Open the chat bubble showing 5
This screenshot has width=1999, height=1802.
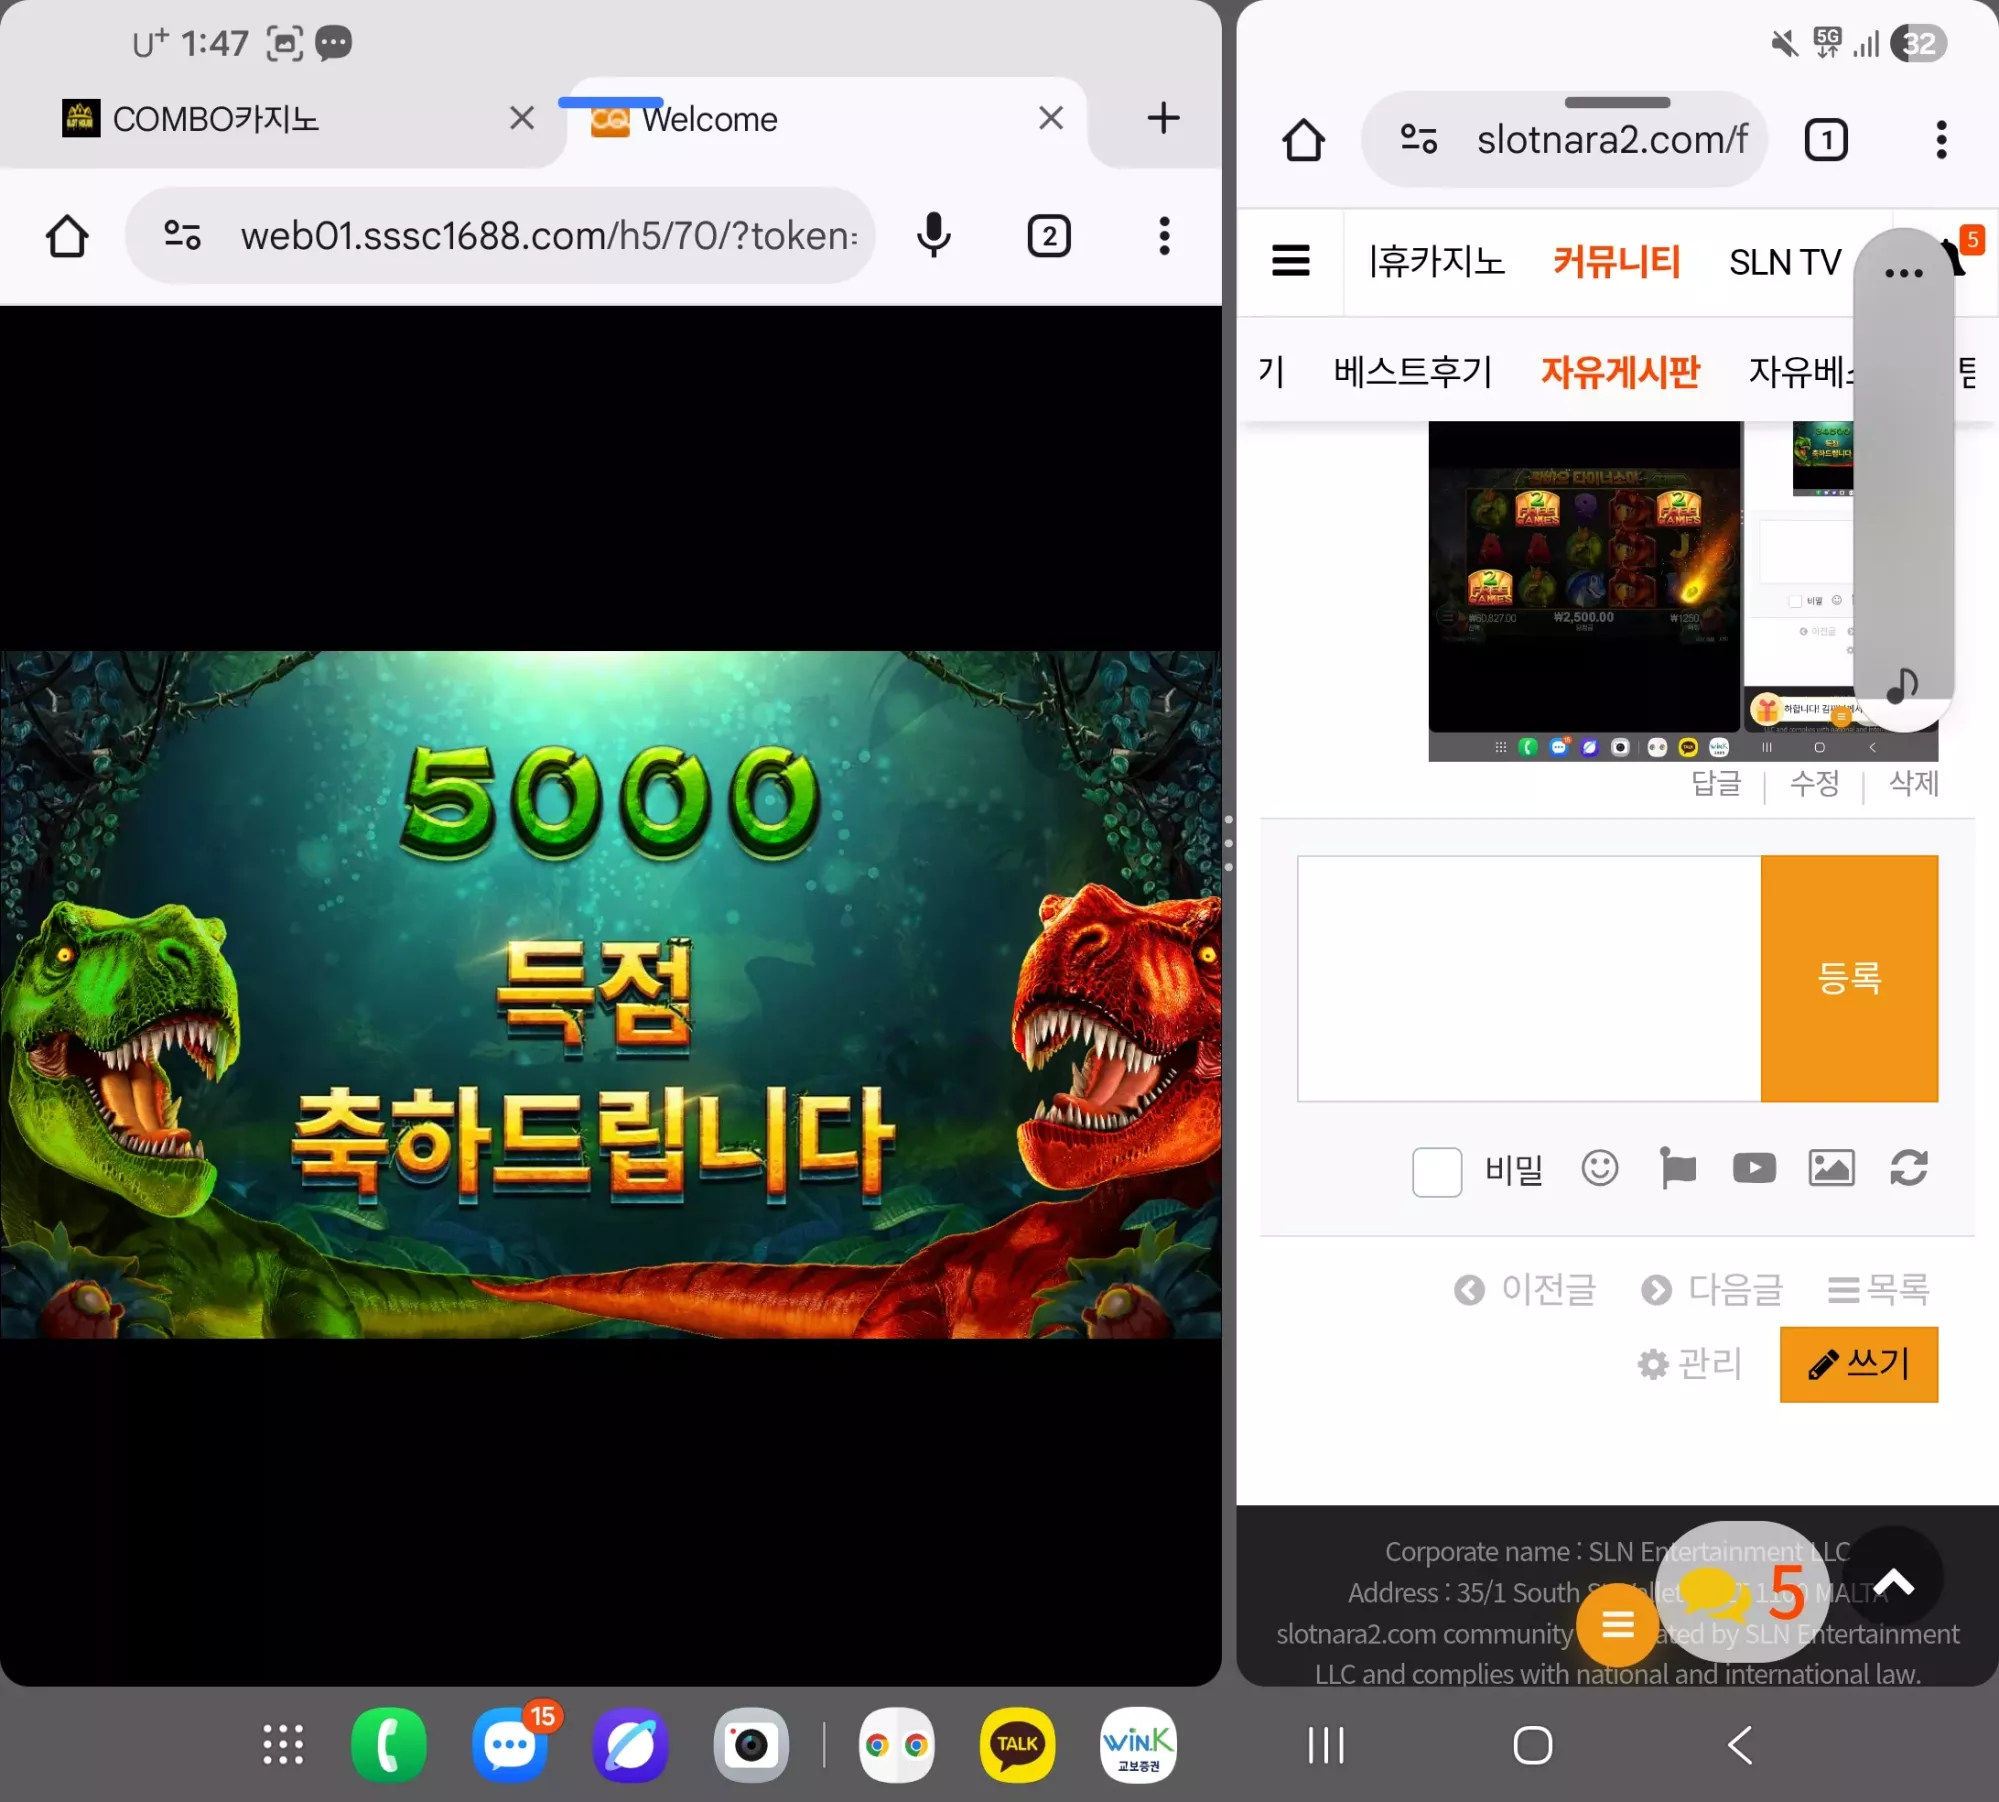1742,1591
